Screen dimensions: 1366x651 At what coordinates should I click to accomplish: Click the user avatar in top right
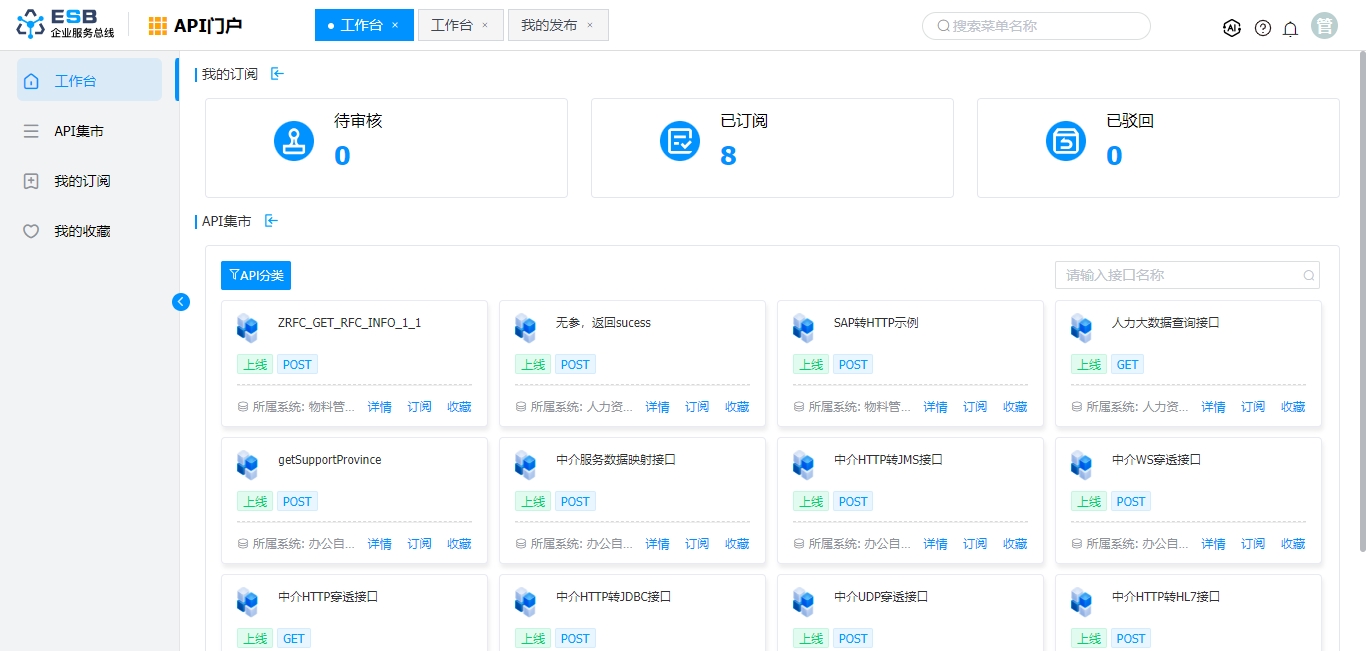pos(1325,26)
